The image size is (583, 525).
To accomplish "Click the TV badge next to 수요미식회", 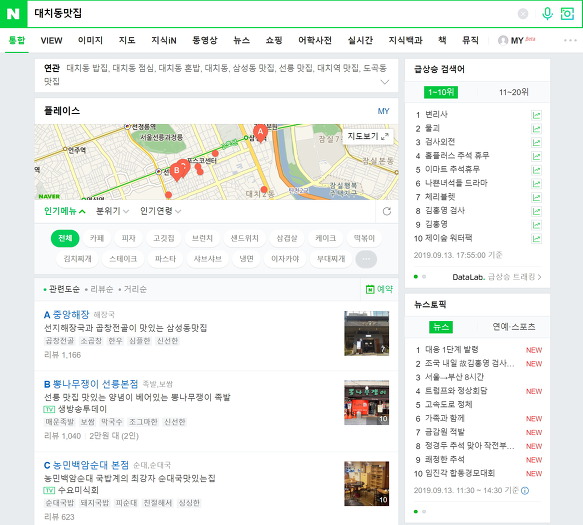I will click(x=49, y=490).
